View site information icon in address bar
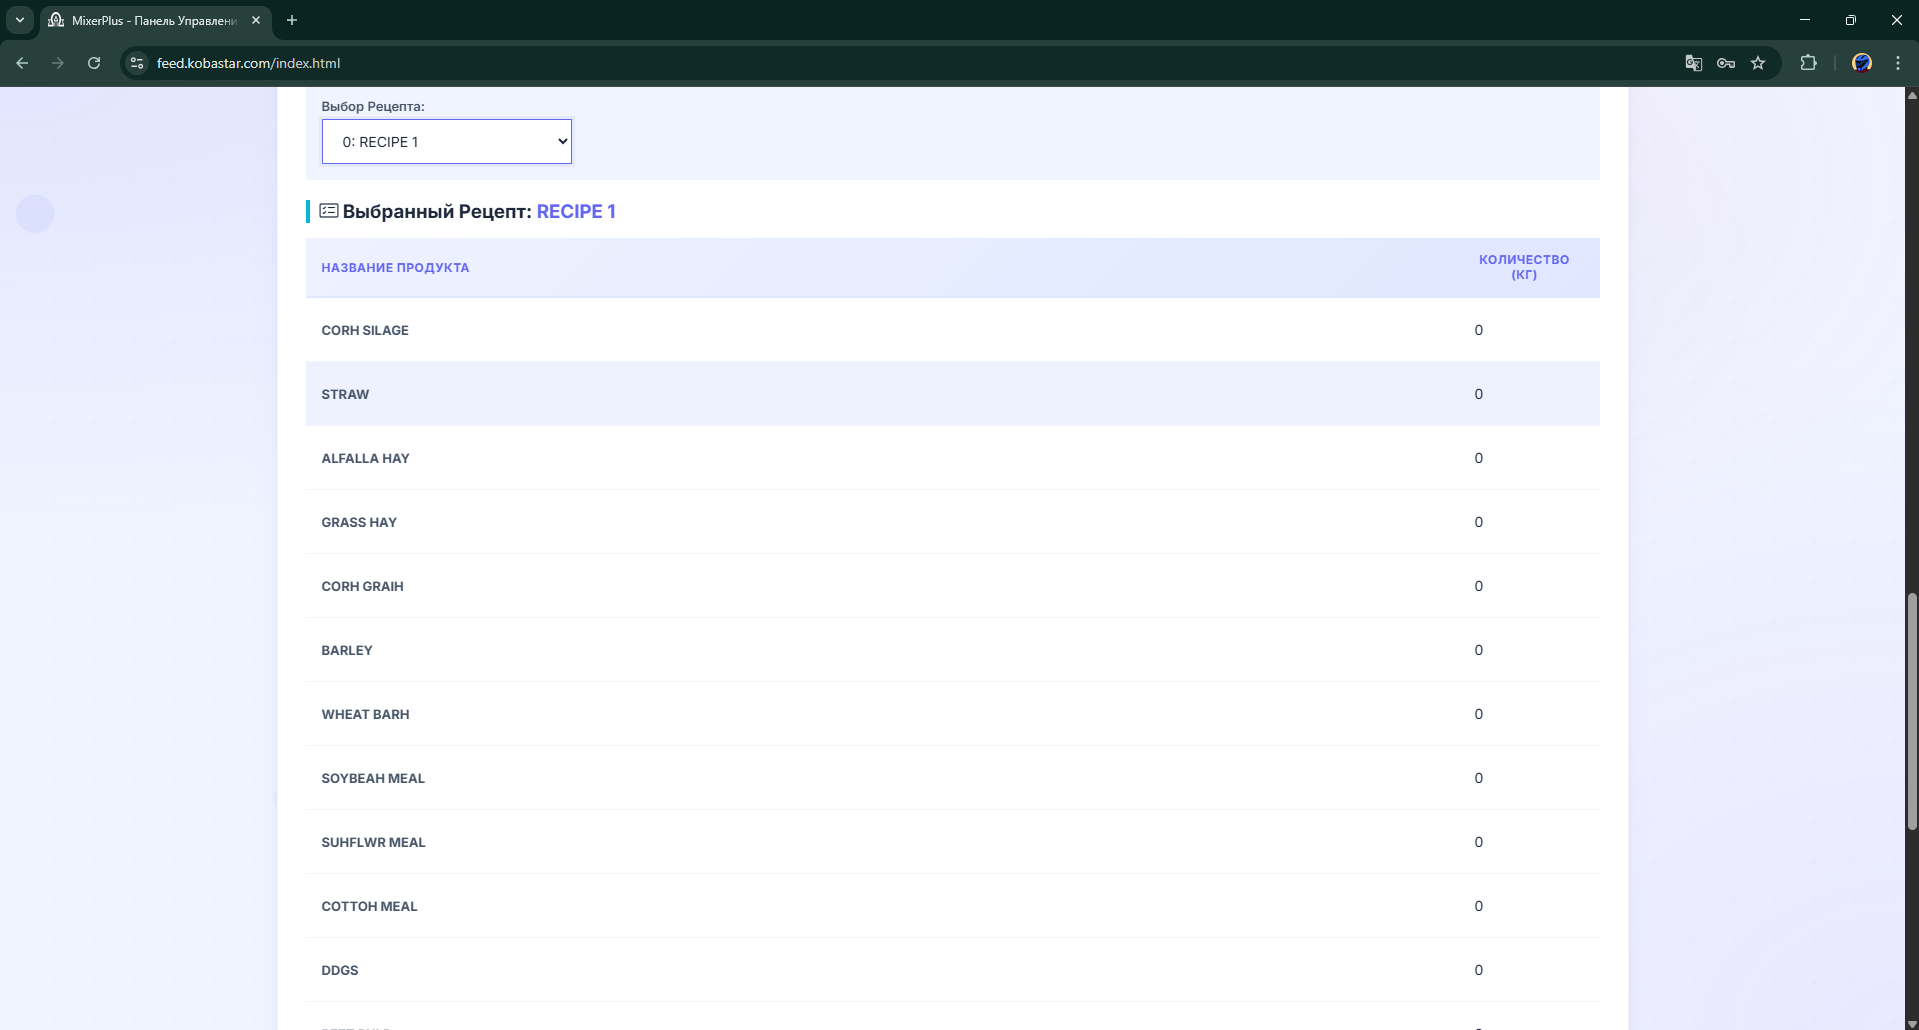Image resolution: width=1919 pixels, height=1030 pixels. (x=138, y=63)
